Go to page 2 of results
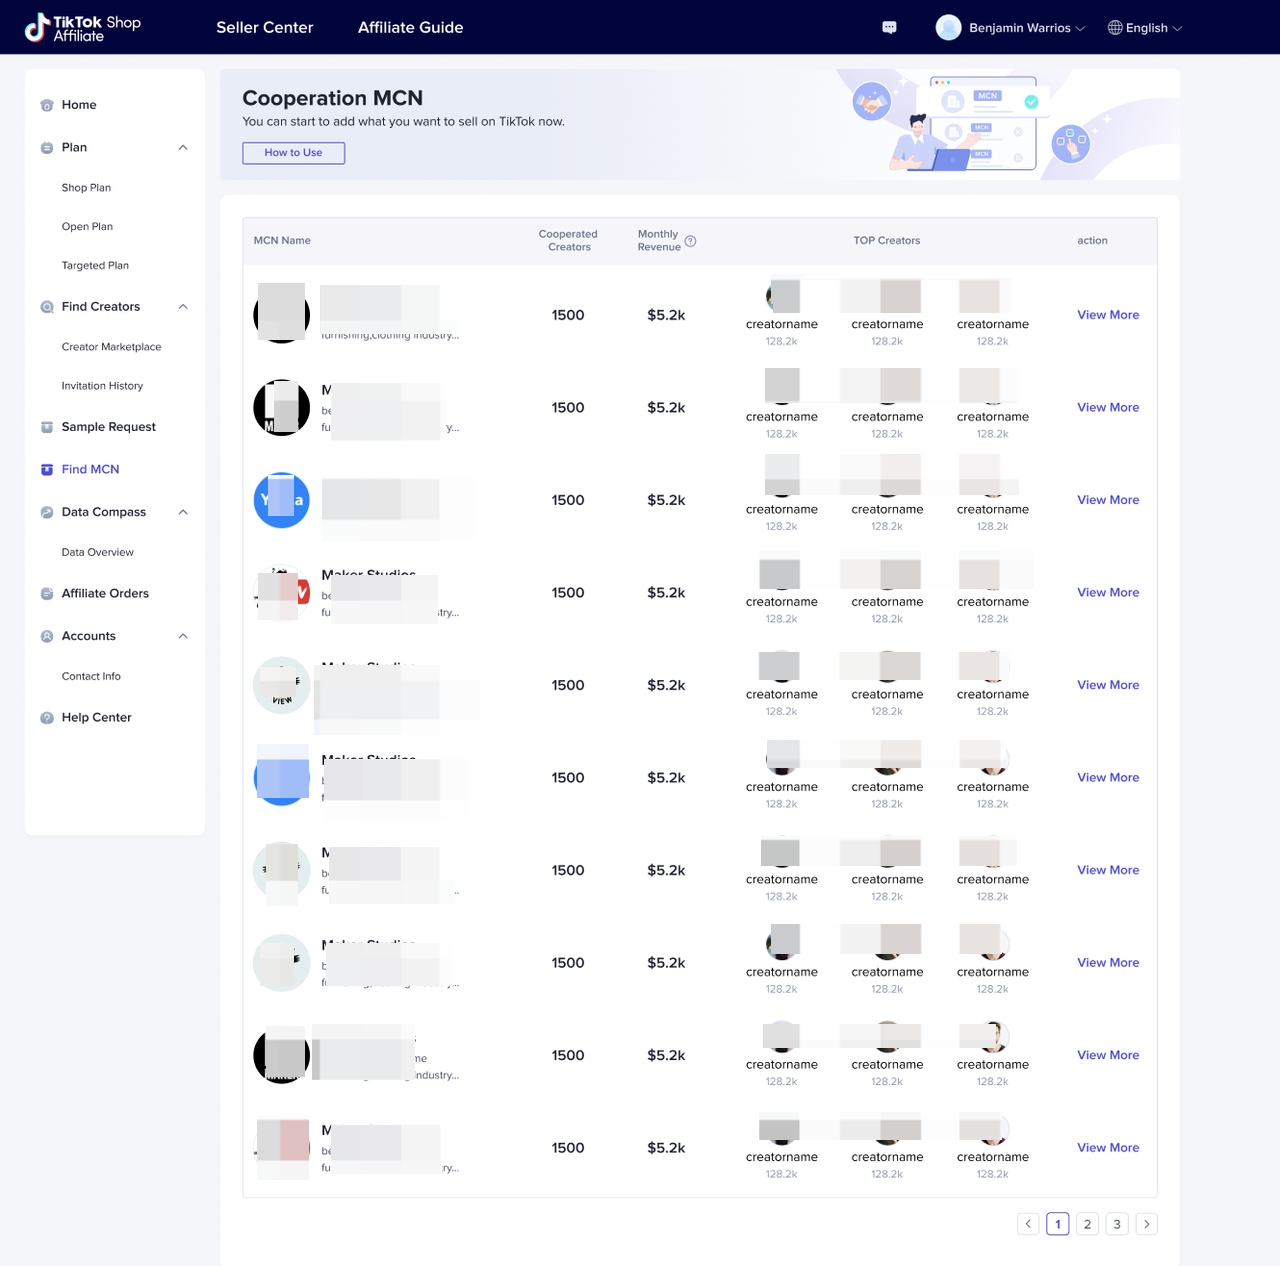 (x=1087, y=1224)
